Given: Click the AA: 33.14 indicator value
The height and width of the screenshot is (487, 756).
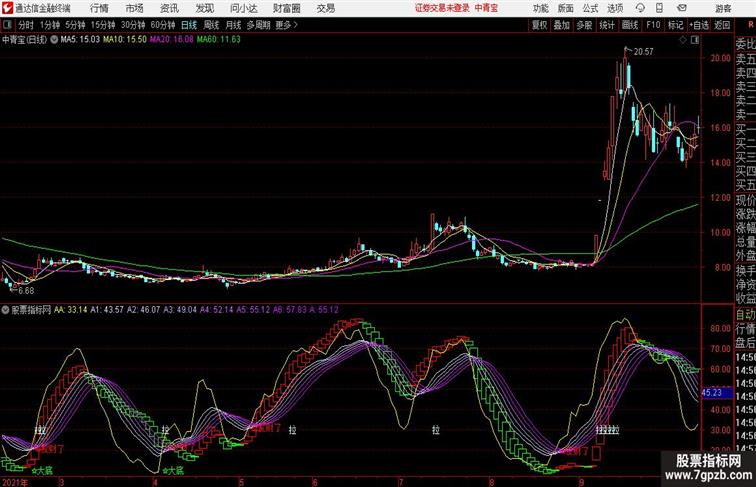Looking at the screenshot, I should pyautogui.click(x=70, y=310).
